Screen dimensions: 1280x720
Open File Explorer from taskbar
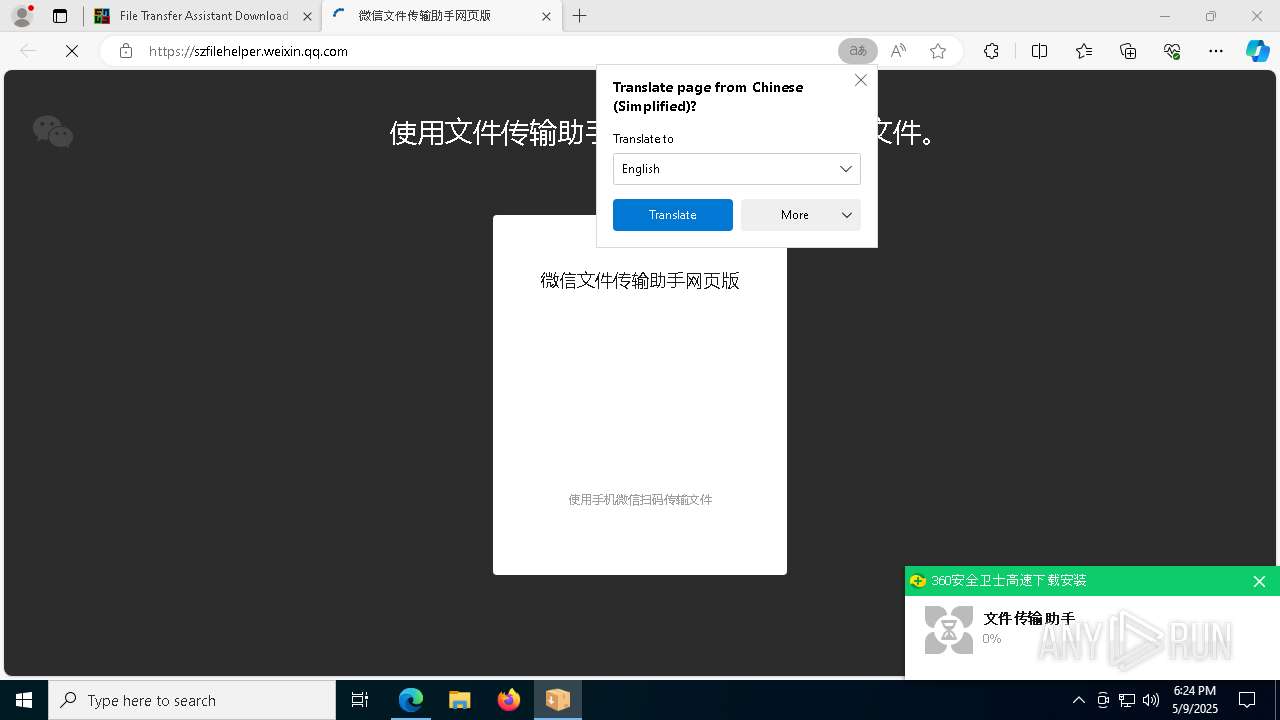pos(460,700)
